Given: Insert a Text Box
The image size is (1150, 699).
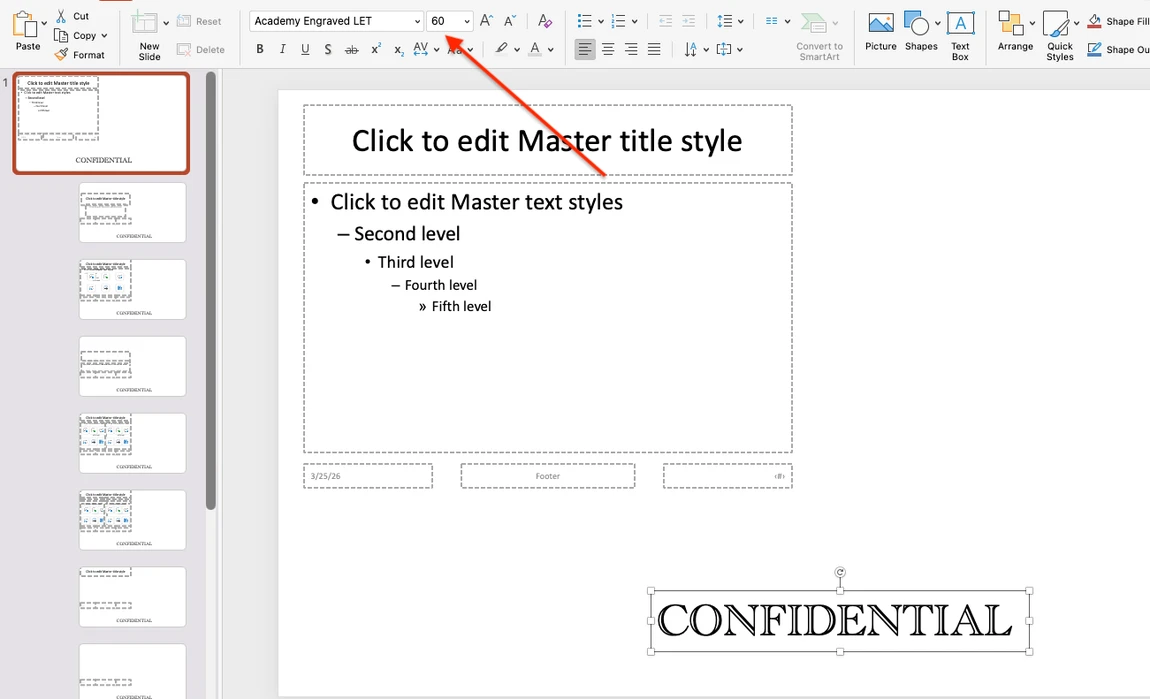Looking at the screenshot, I should tap(960, 30).
